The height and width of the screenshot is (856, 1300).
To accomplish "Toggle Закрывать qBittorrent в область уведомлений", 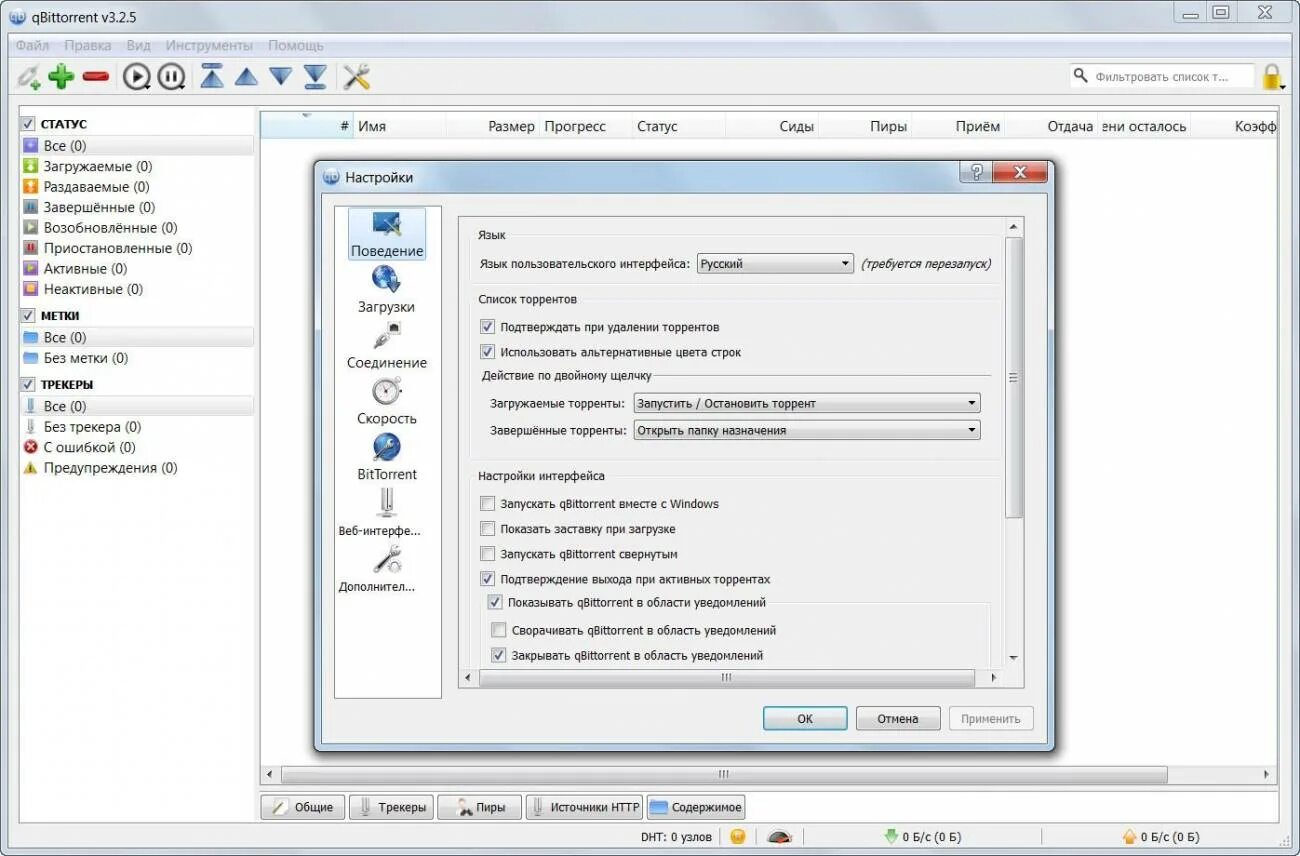I will pos(499,656).
